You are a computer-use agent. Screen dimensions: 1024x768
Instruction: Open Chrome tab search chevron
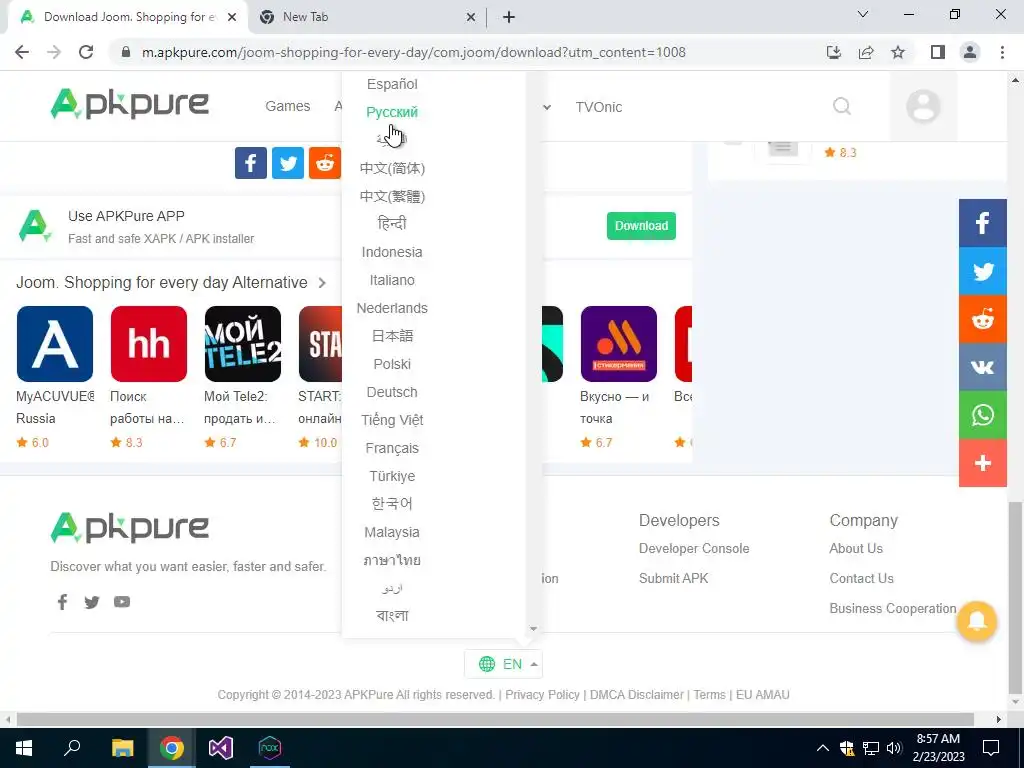[x=863, y=14]
